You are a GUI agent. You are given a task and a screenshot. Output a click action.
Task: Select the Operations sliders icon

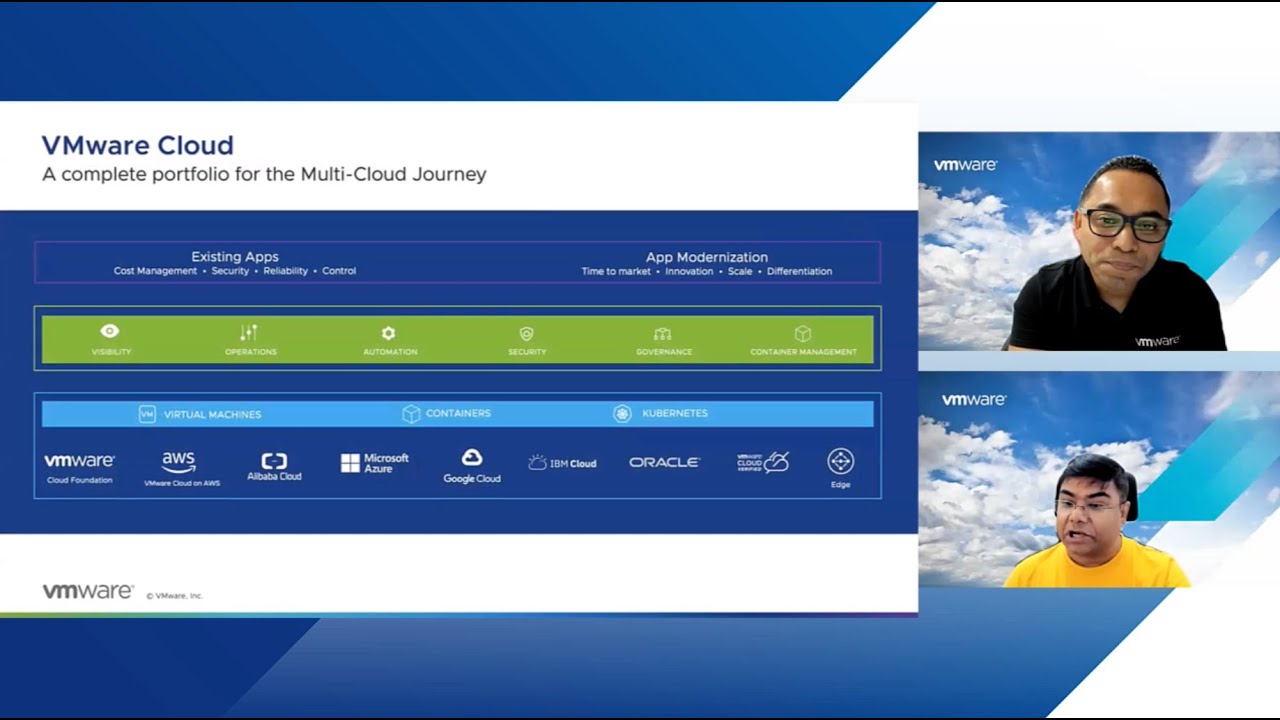coord(249,332)
